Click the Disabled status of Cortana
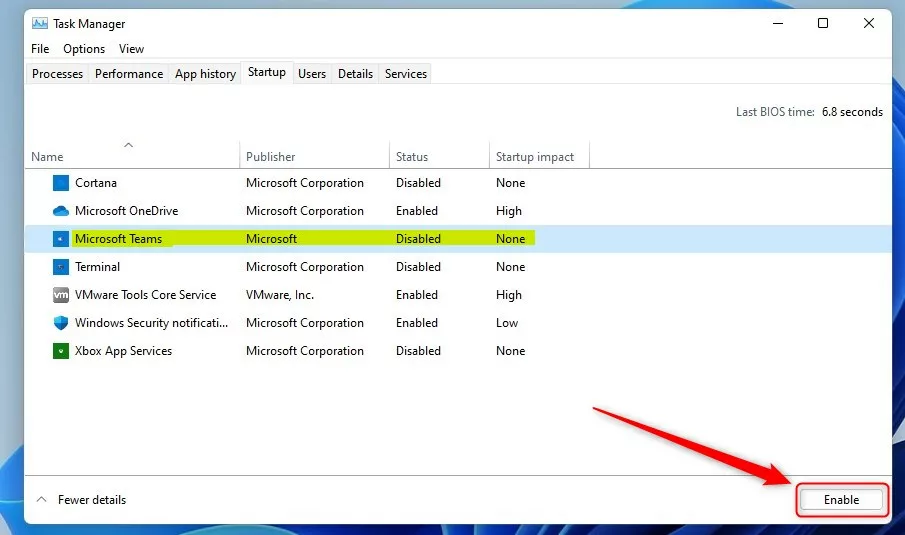 point(418,183)
